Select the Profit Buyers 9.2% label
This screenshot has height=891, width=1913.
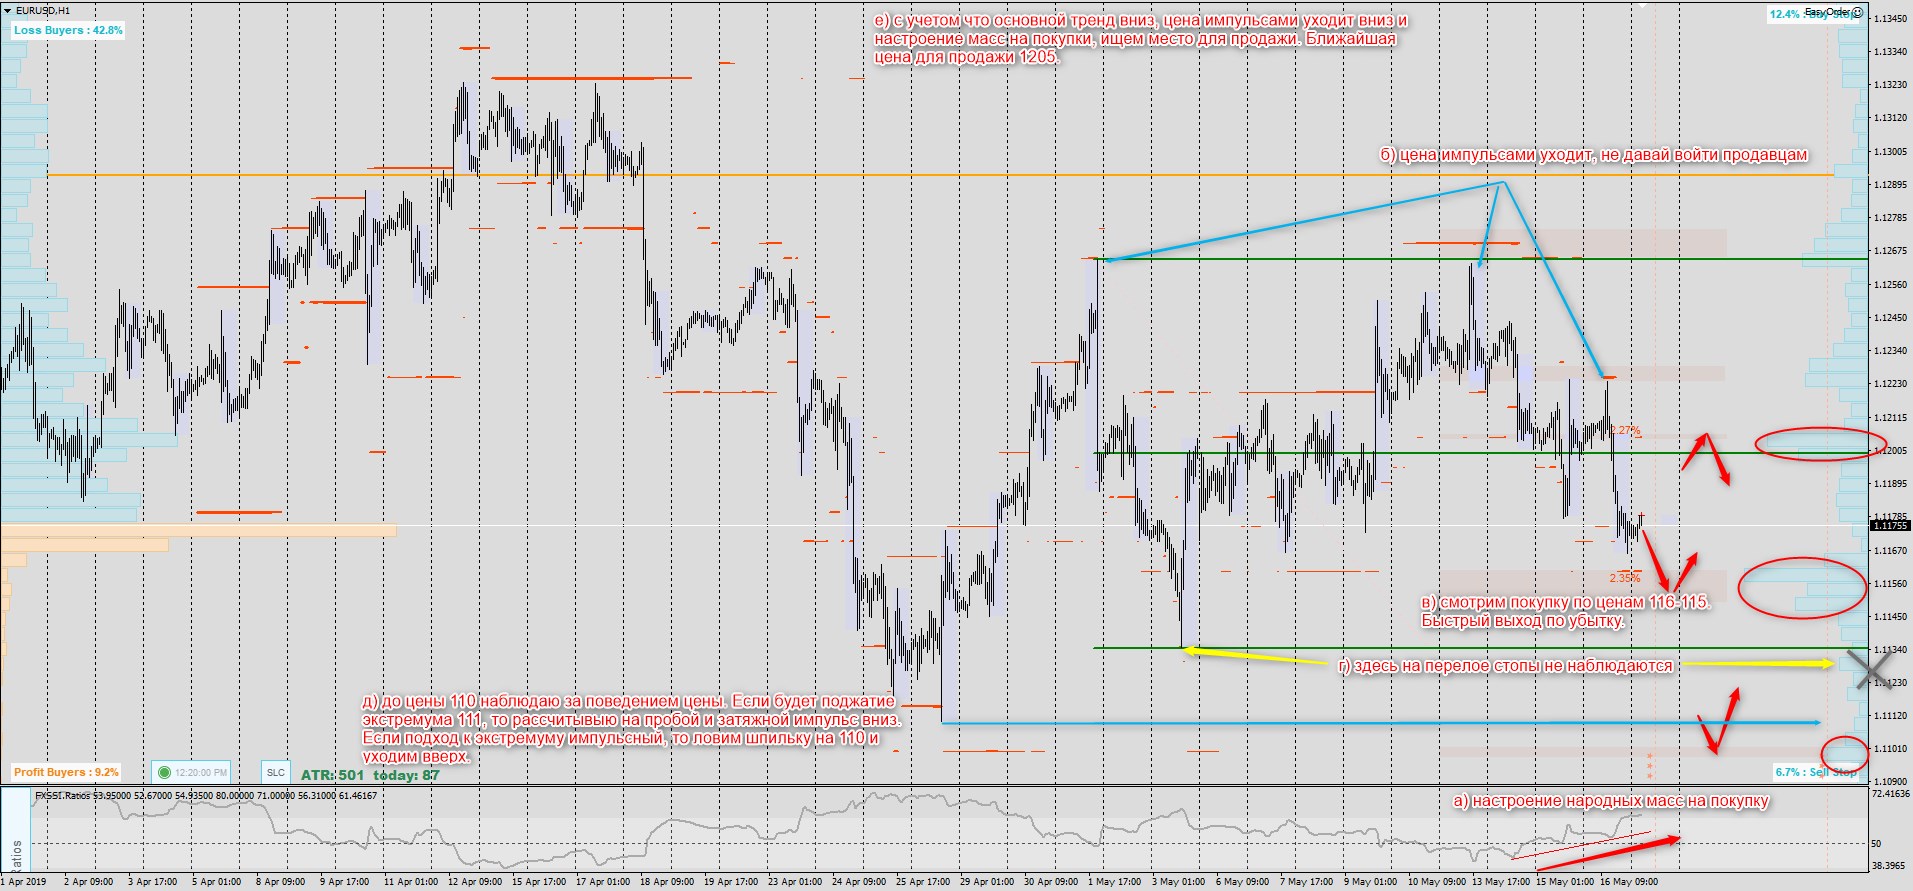[x=66, y=772]
